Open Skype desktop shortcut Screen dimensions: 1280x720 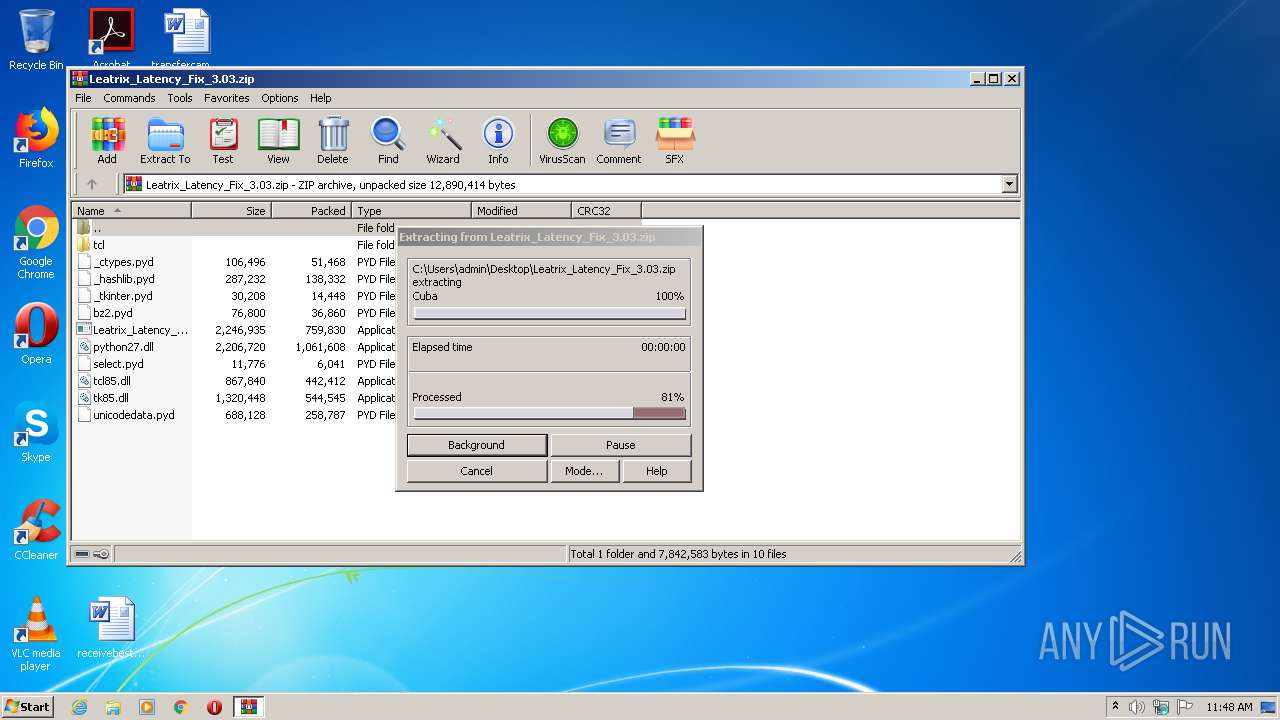click(x=36, y=432)
